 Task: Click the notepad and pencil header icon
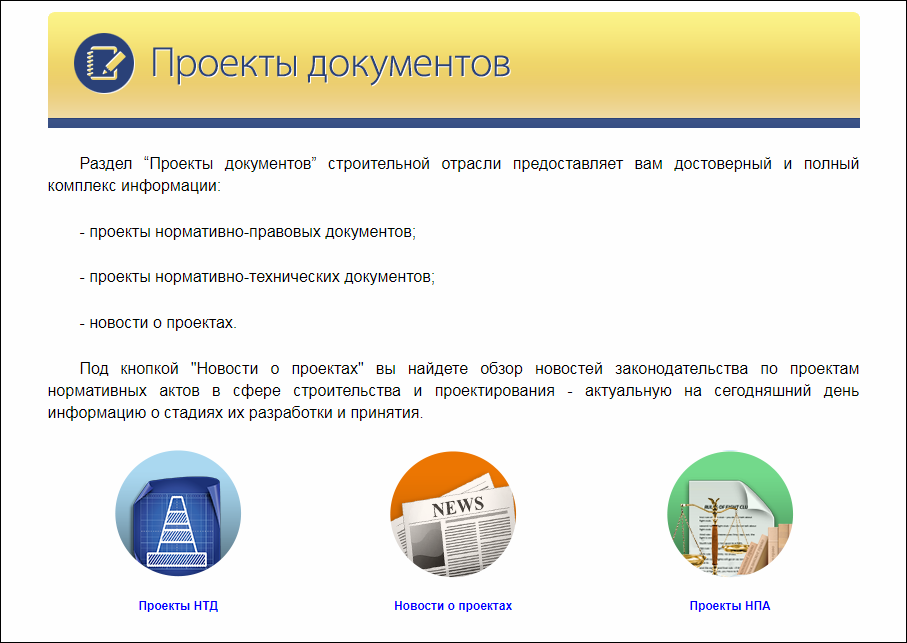click(104, 63)
